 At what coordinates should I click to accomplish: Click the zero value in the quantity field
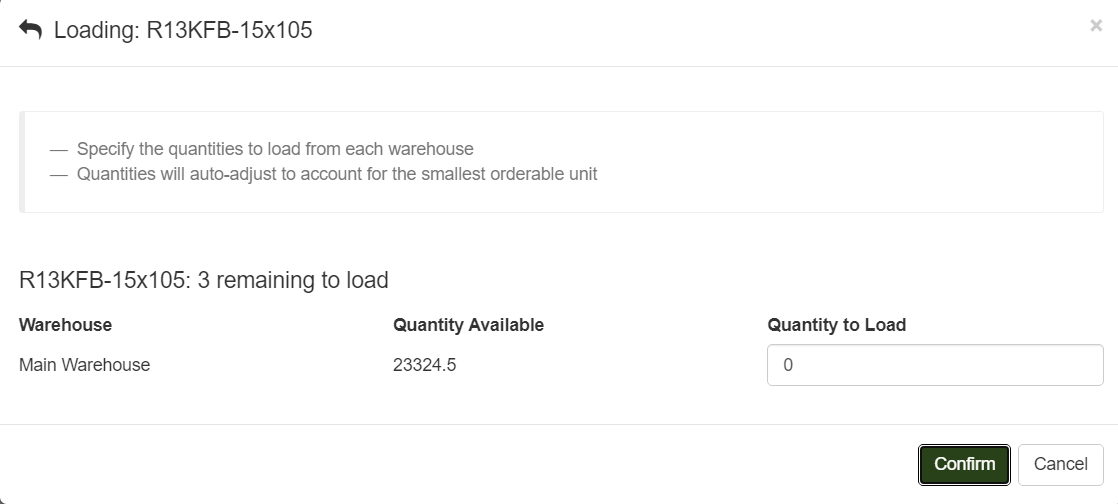[788, 365]
